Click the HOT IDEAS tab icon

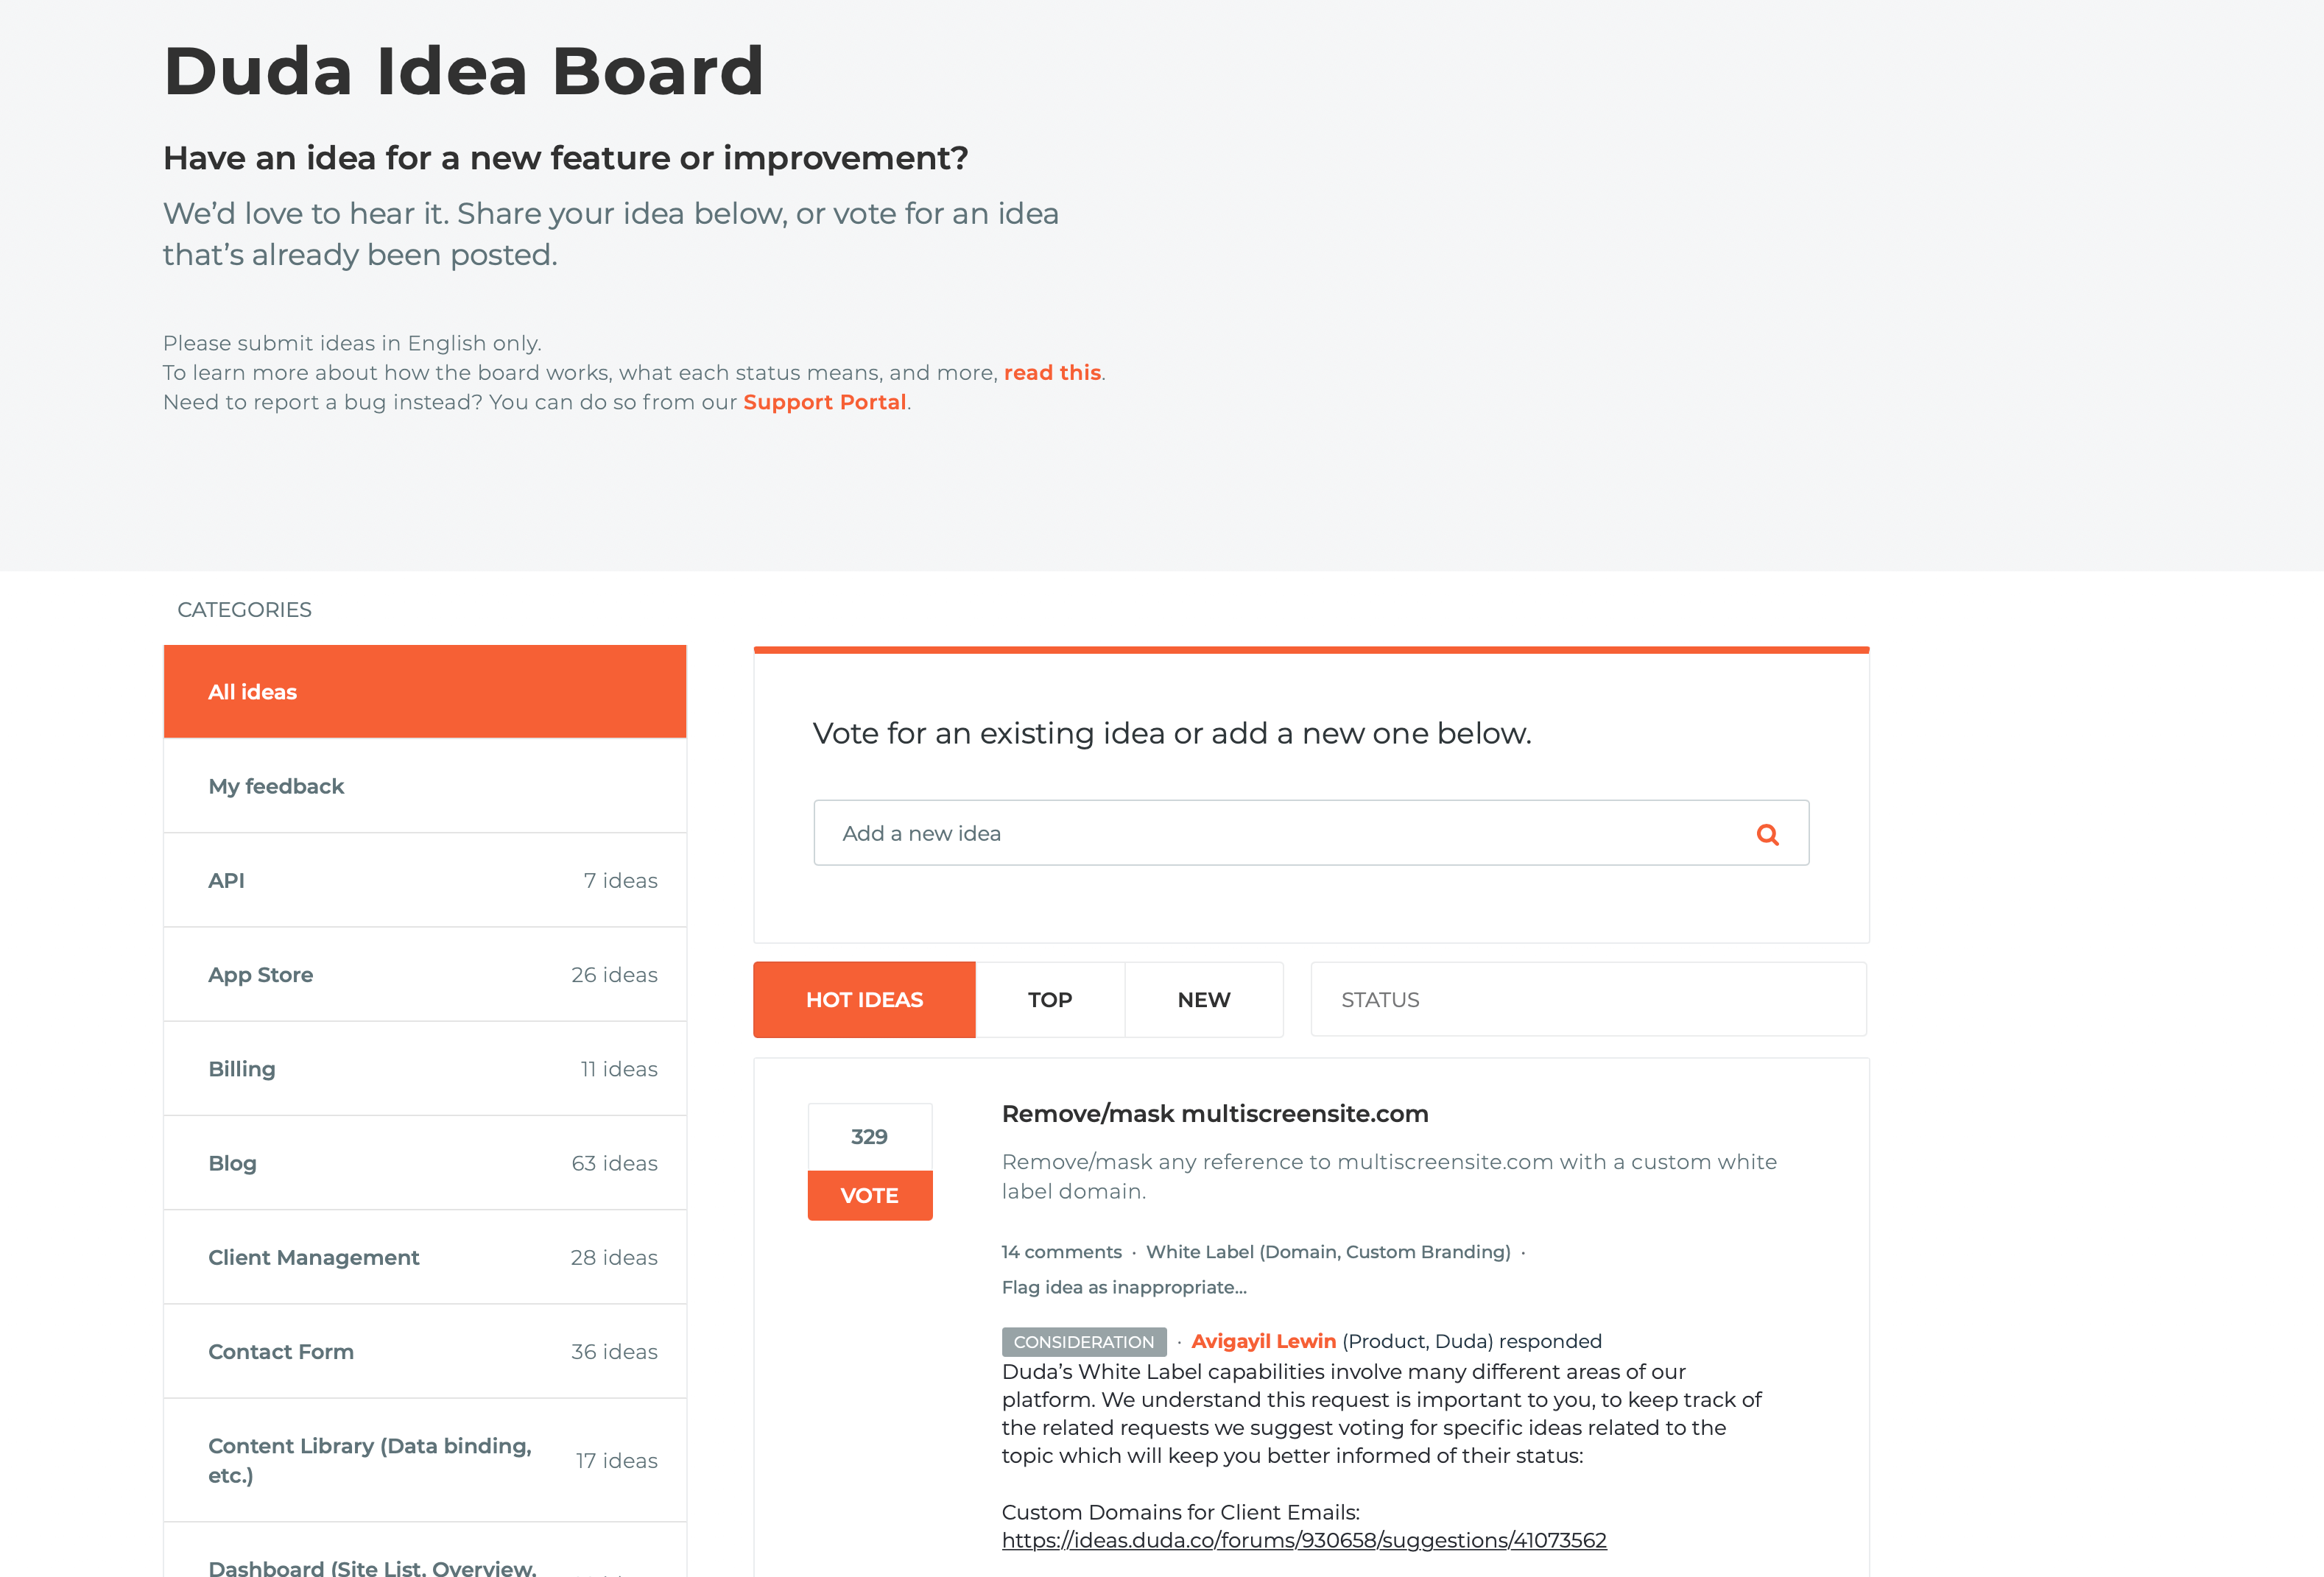pos(863,998)
